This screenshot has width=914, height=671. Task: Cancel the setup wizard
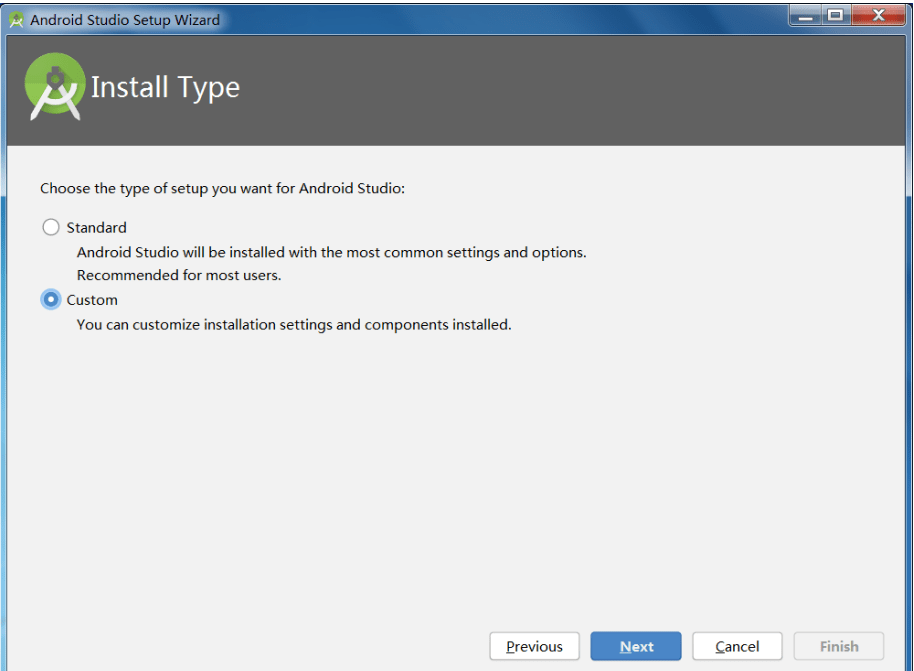coord(737,646)
